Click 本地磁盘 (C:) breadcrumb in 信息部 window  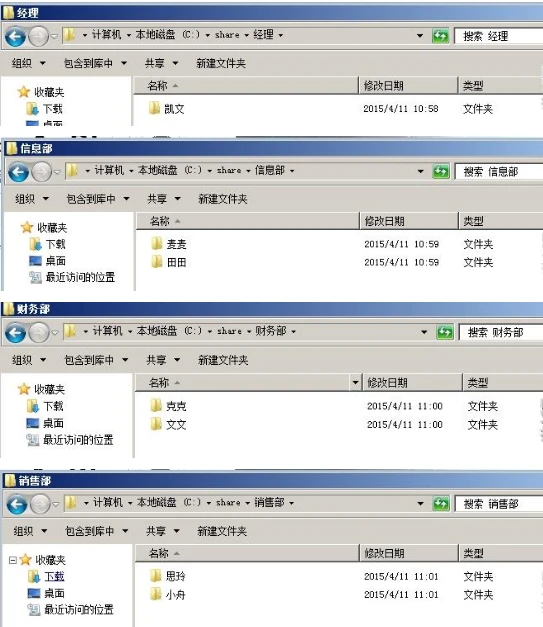click(x=170, y=171)
